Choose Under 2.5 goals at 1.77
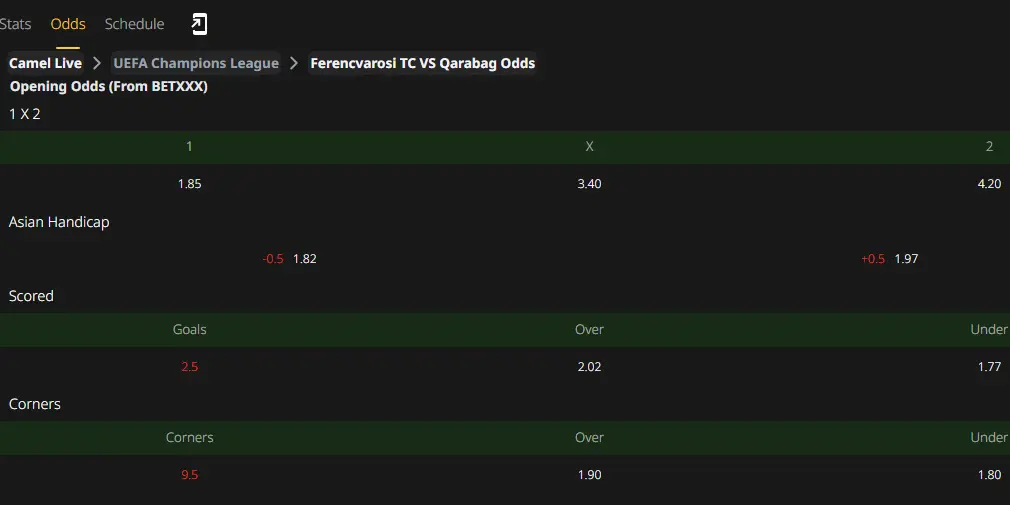This screenshot has height=505, width=1010. [989, 367]
